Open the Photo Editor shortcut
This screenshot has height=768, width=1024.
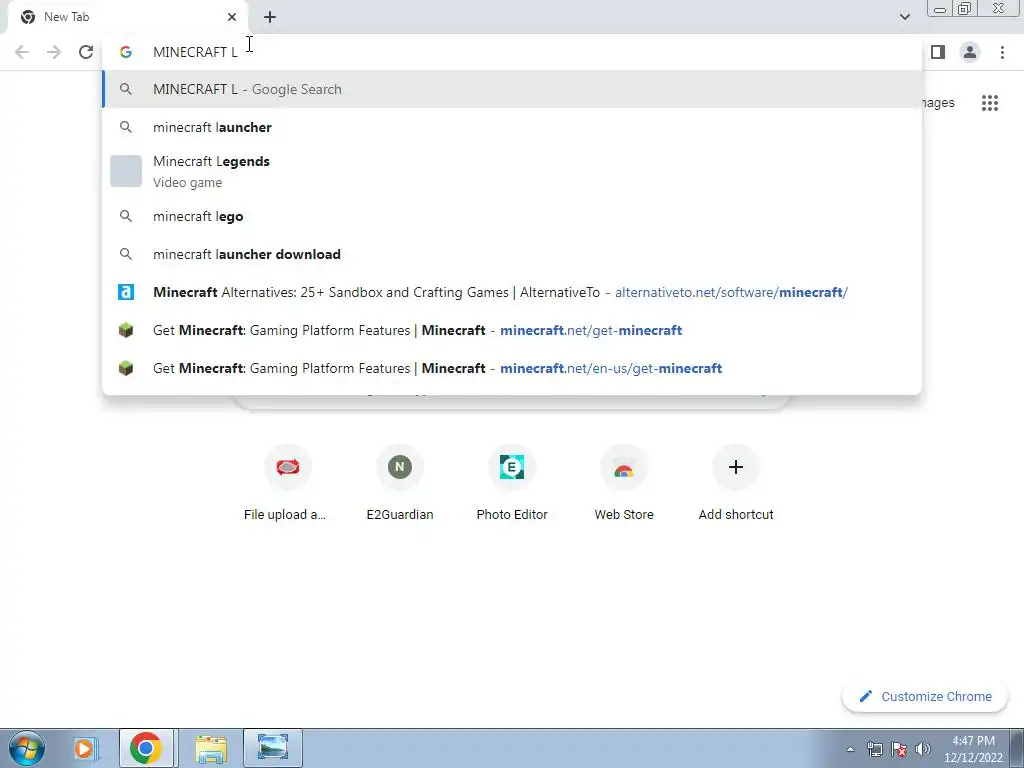click(x=512, y=483)
